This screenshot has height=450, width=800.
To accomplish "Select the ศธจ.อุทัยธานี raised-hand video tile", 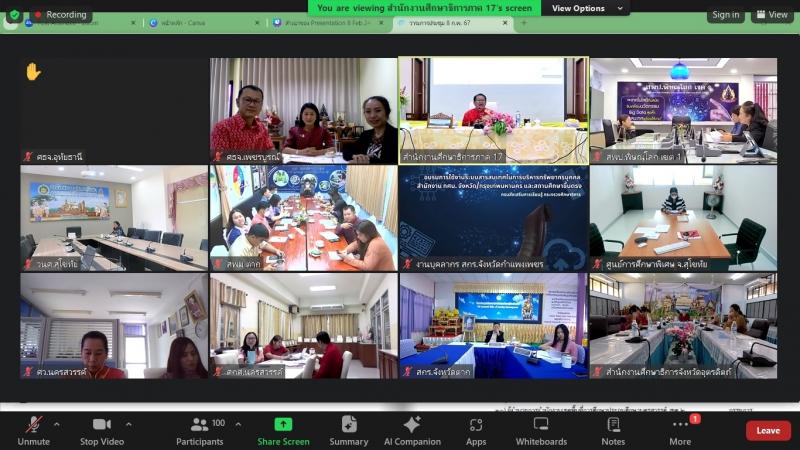I will [x=114, y=110].
